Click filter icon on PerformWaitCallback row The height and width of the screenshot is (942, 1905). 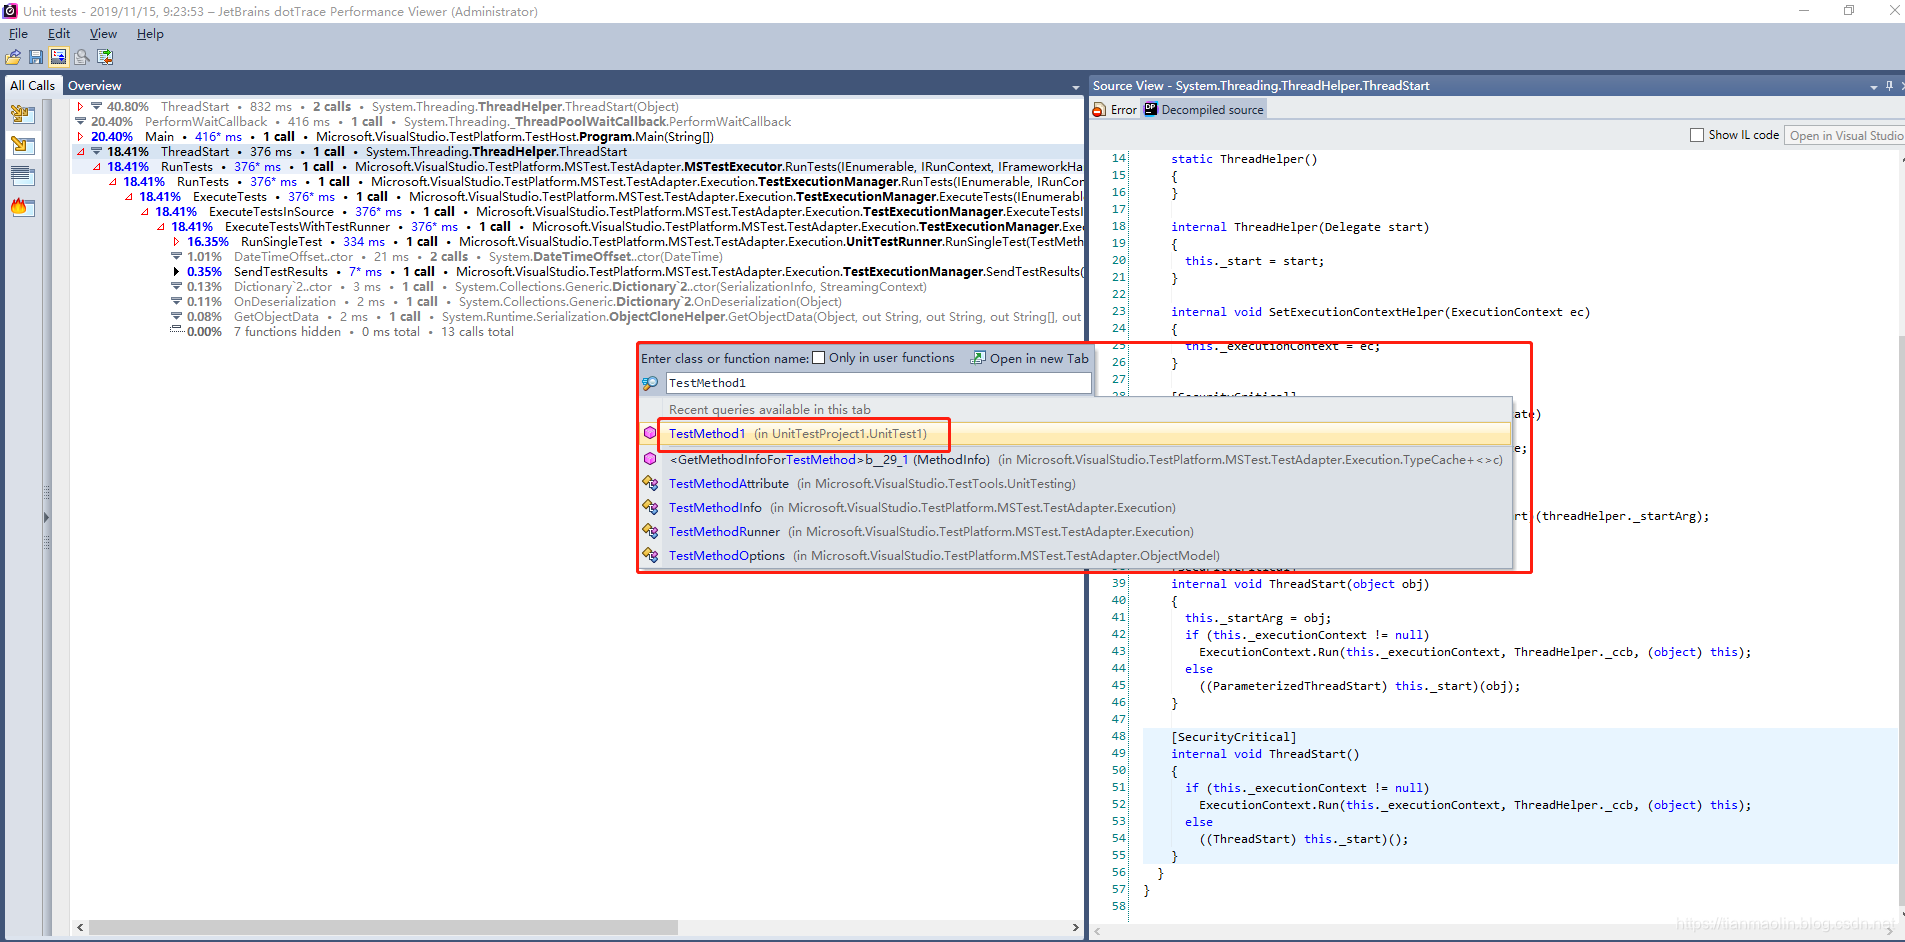[x=81, y=121]
